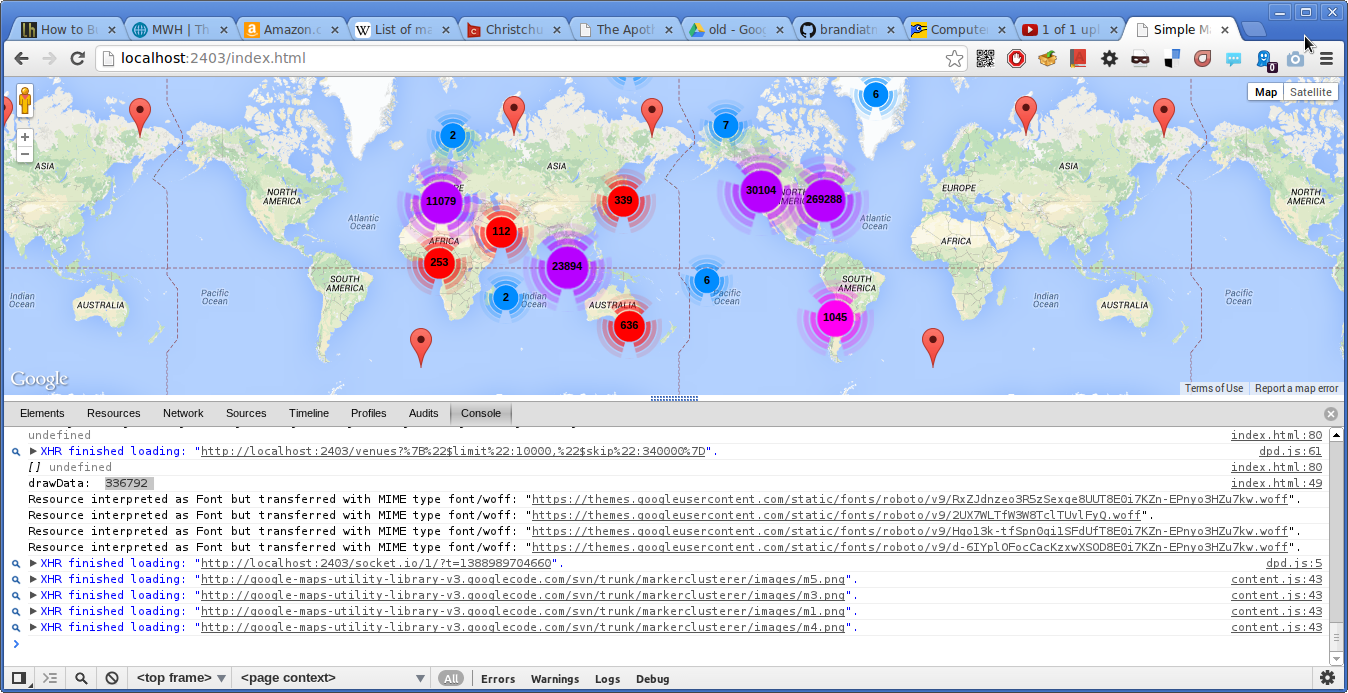Click the browser back arrow
Viewport: 1348px width, 693px height.
click(x=21, y=59)
